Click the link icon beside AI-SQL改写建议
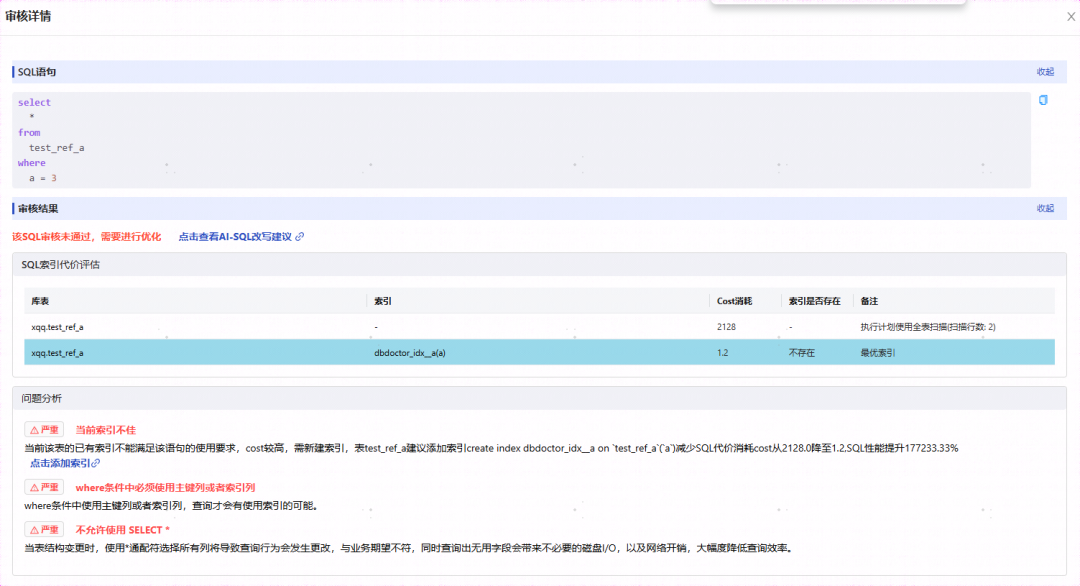The image size is (1080, 586). click(300, 237)
